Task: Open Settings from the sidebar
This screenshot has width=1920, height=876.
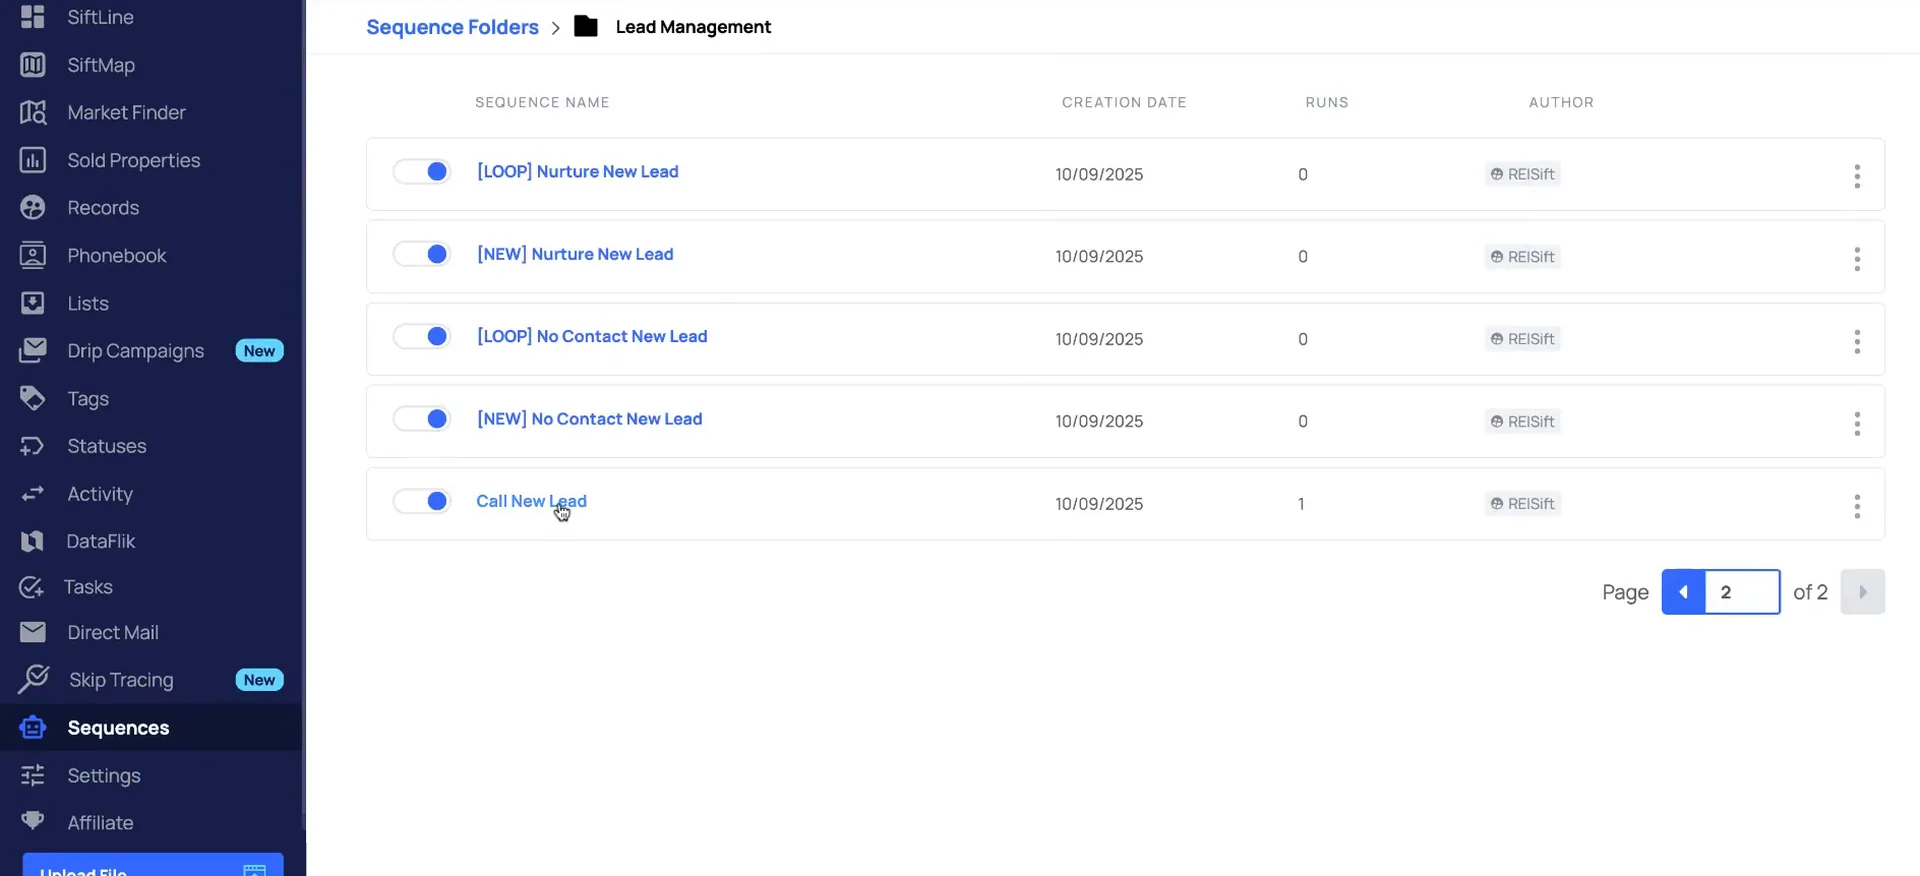Action: [x=104, y=775]
